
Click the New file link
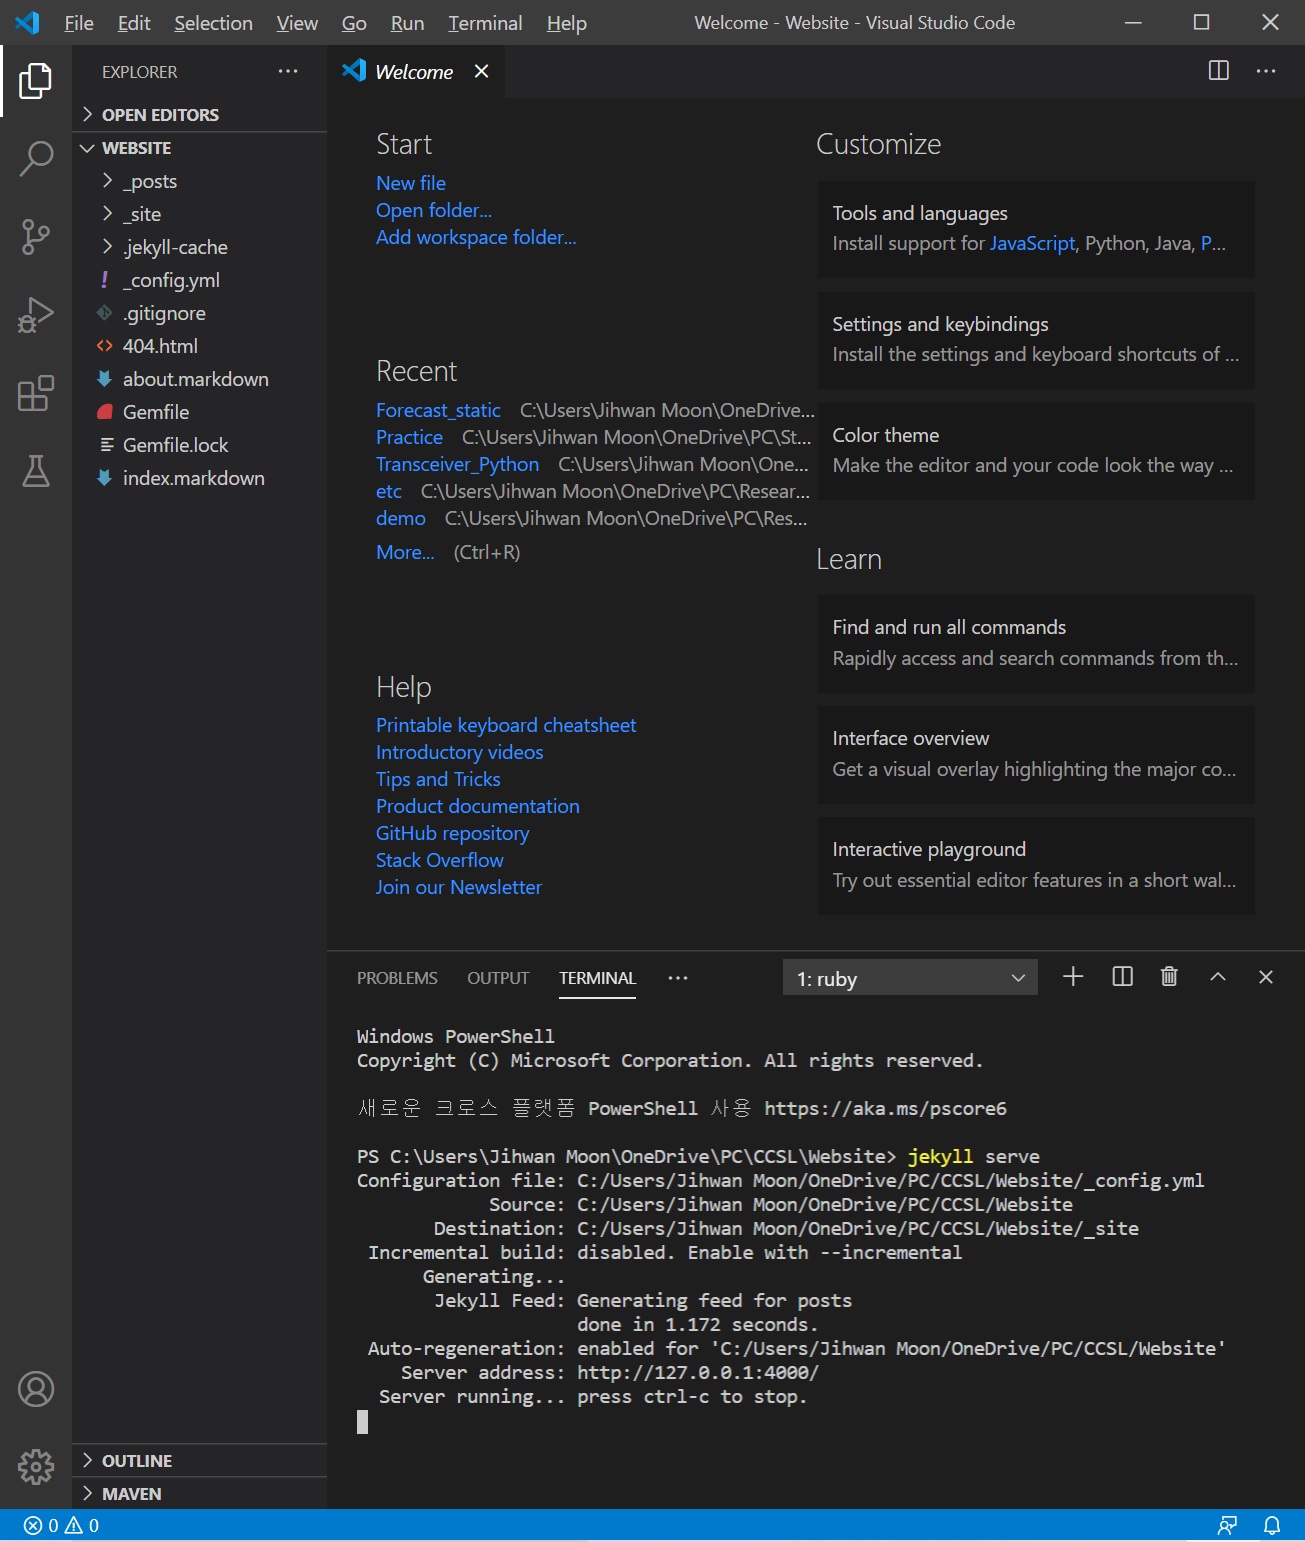(411, 183)
